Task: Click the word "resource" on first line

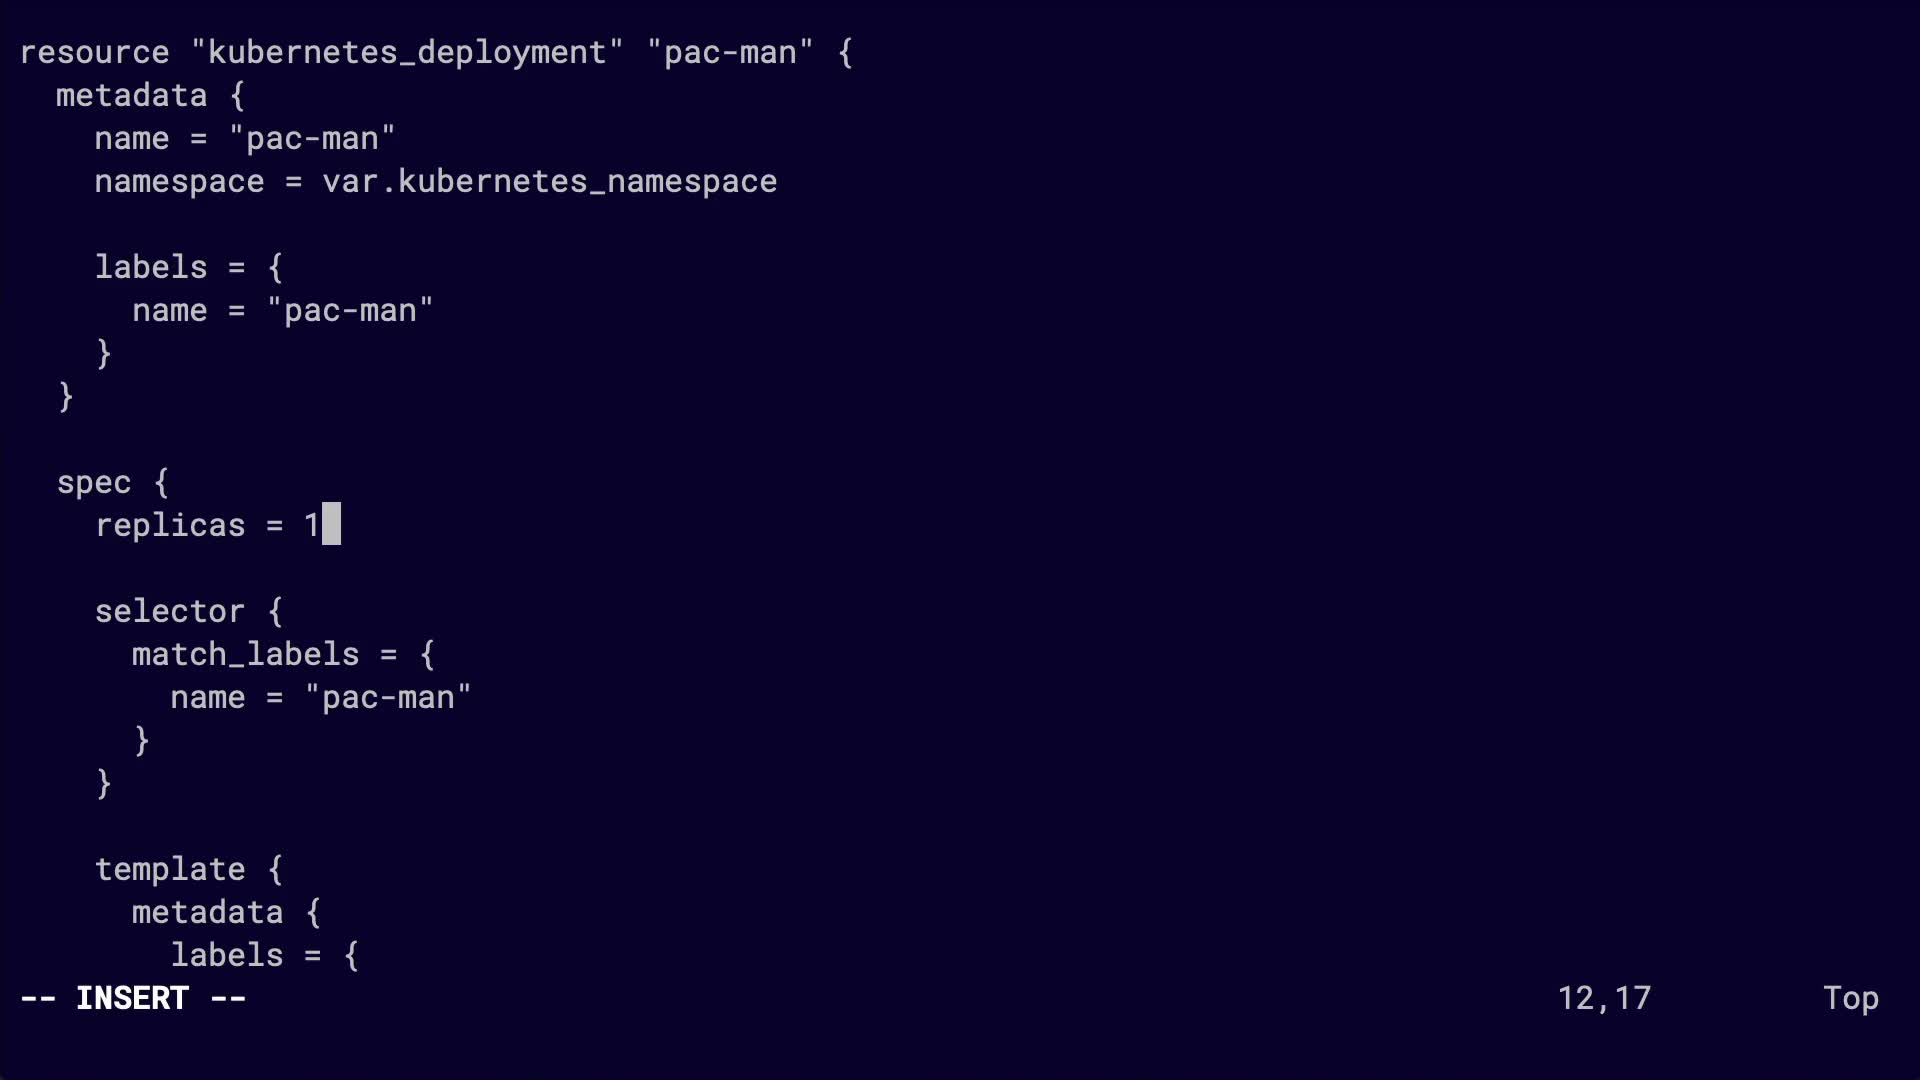Action: (x=95, y=52)
